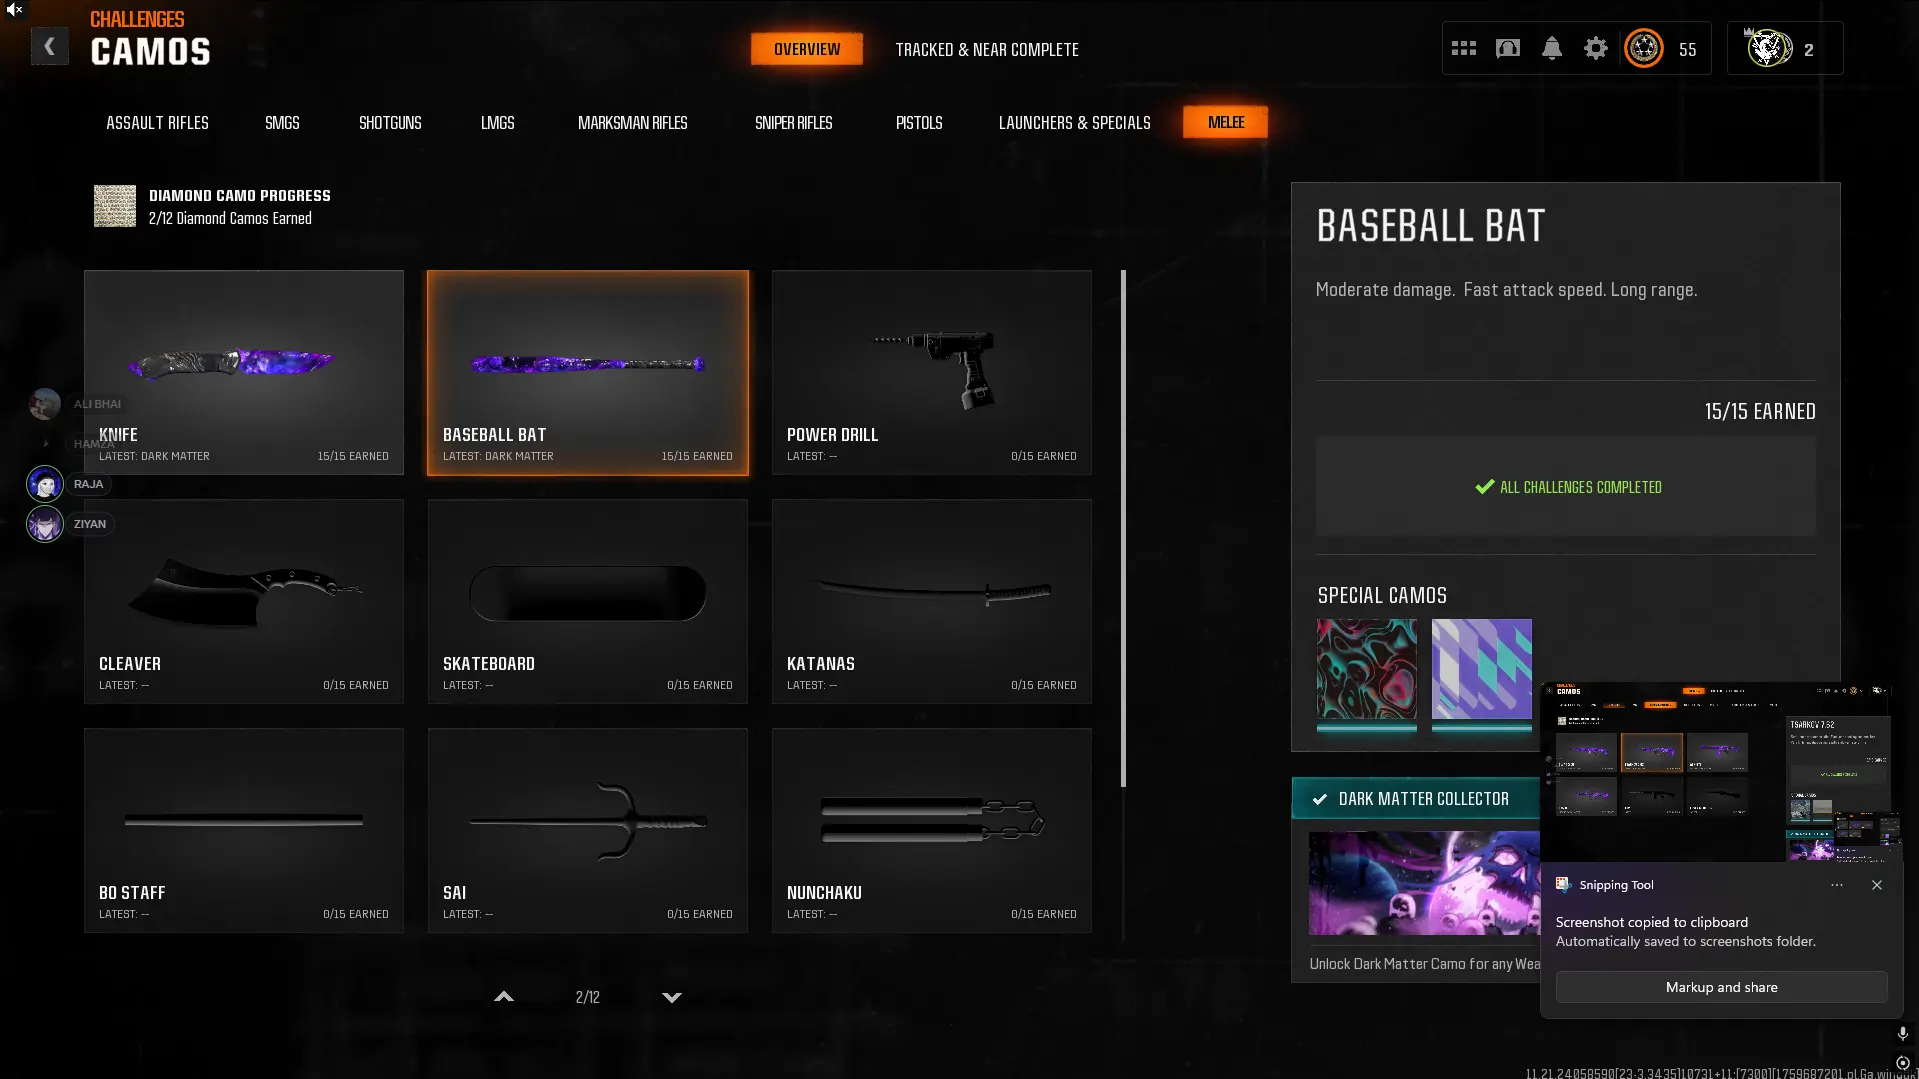Image resolution: width=1919 pixels, height=1079 pixels.
Task: Close the Snipping Tool notification
Action: 1877,885
